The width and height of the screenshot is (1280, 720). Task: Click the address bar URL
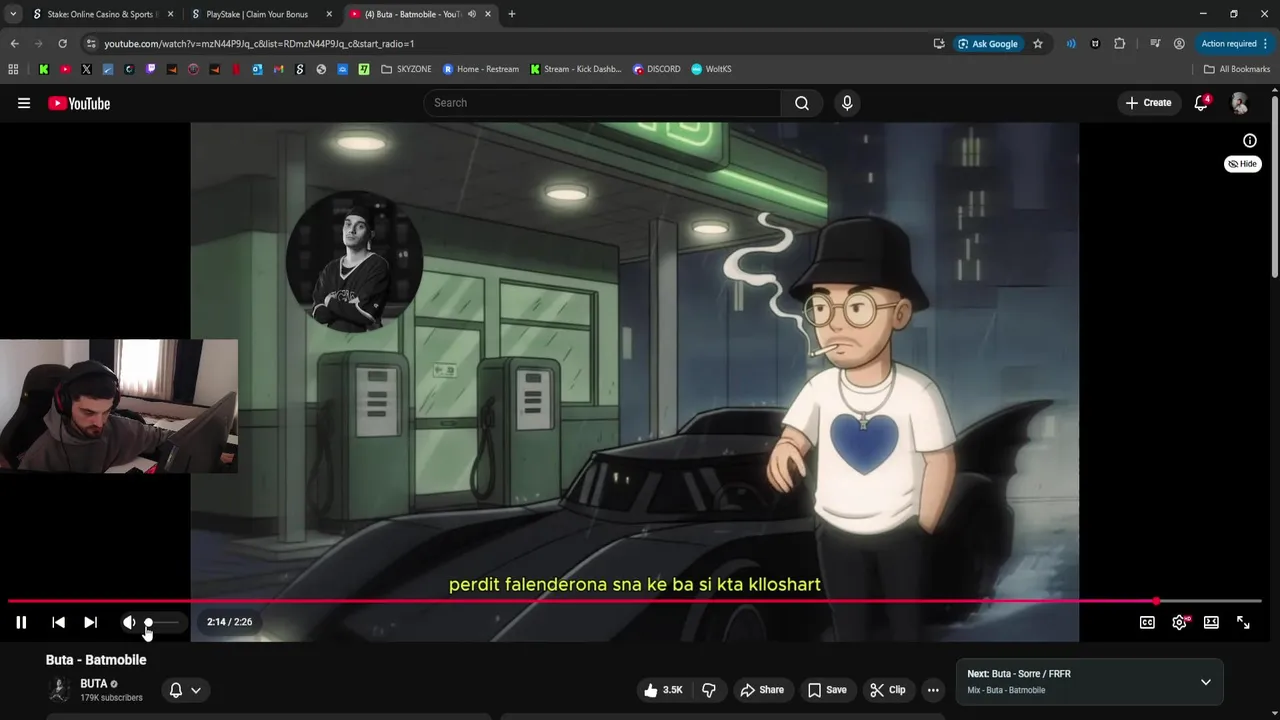tap(259, 44)
